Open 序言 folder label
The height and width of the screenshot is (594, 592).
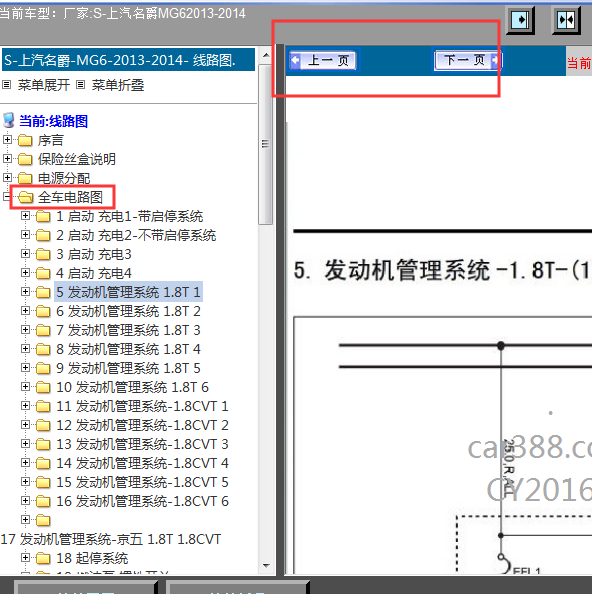50,141
